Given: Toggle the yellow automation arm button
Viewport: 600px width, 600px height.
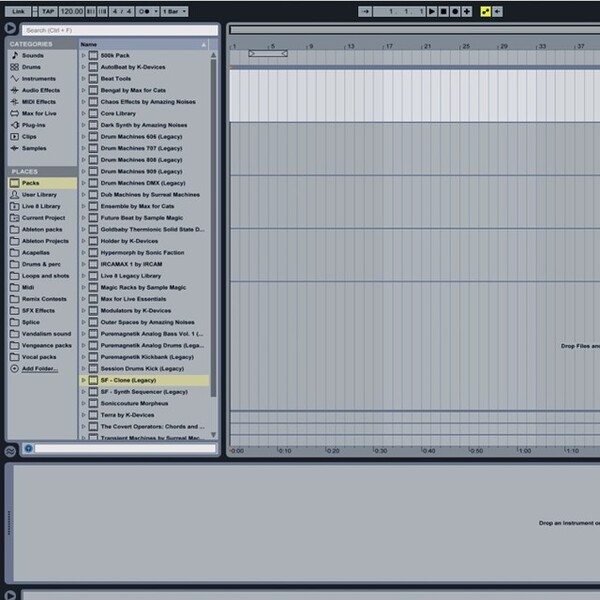Looking at the screenshot, I should (x=486, y=11).
